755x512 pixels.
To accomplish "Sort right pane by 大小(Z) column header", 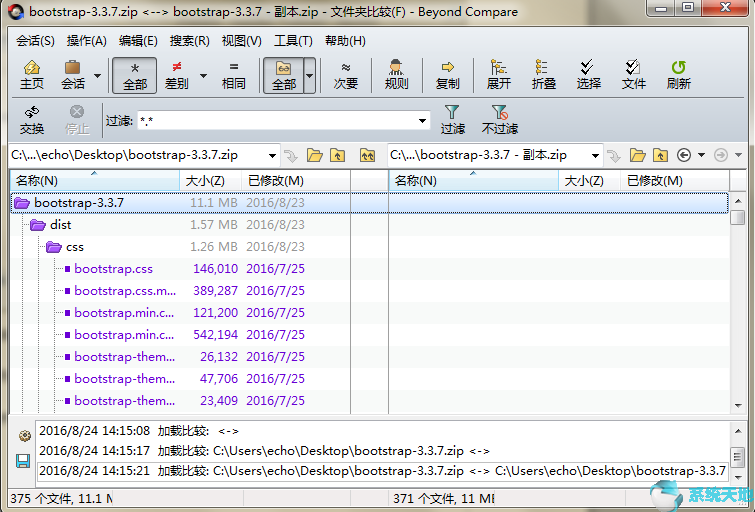I will [589, 181].
